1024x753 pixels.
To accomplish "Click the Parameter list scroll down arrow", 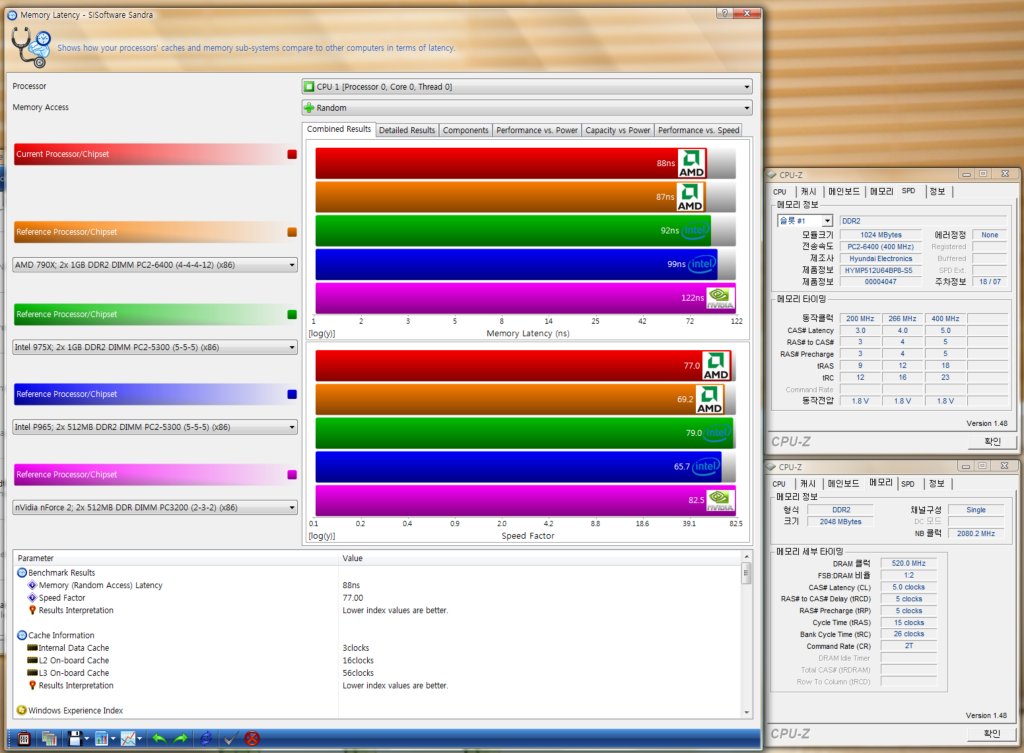I will 746,712.
